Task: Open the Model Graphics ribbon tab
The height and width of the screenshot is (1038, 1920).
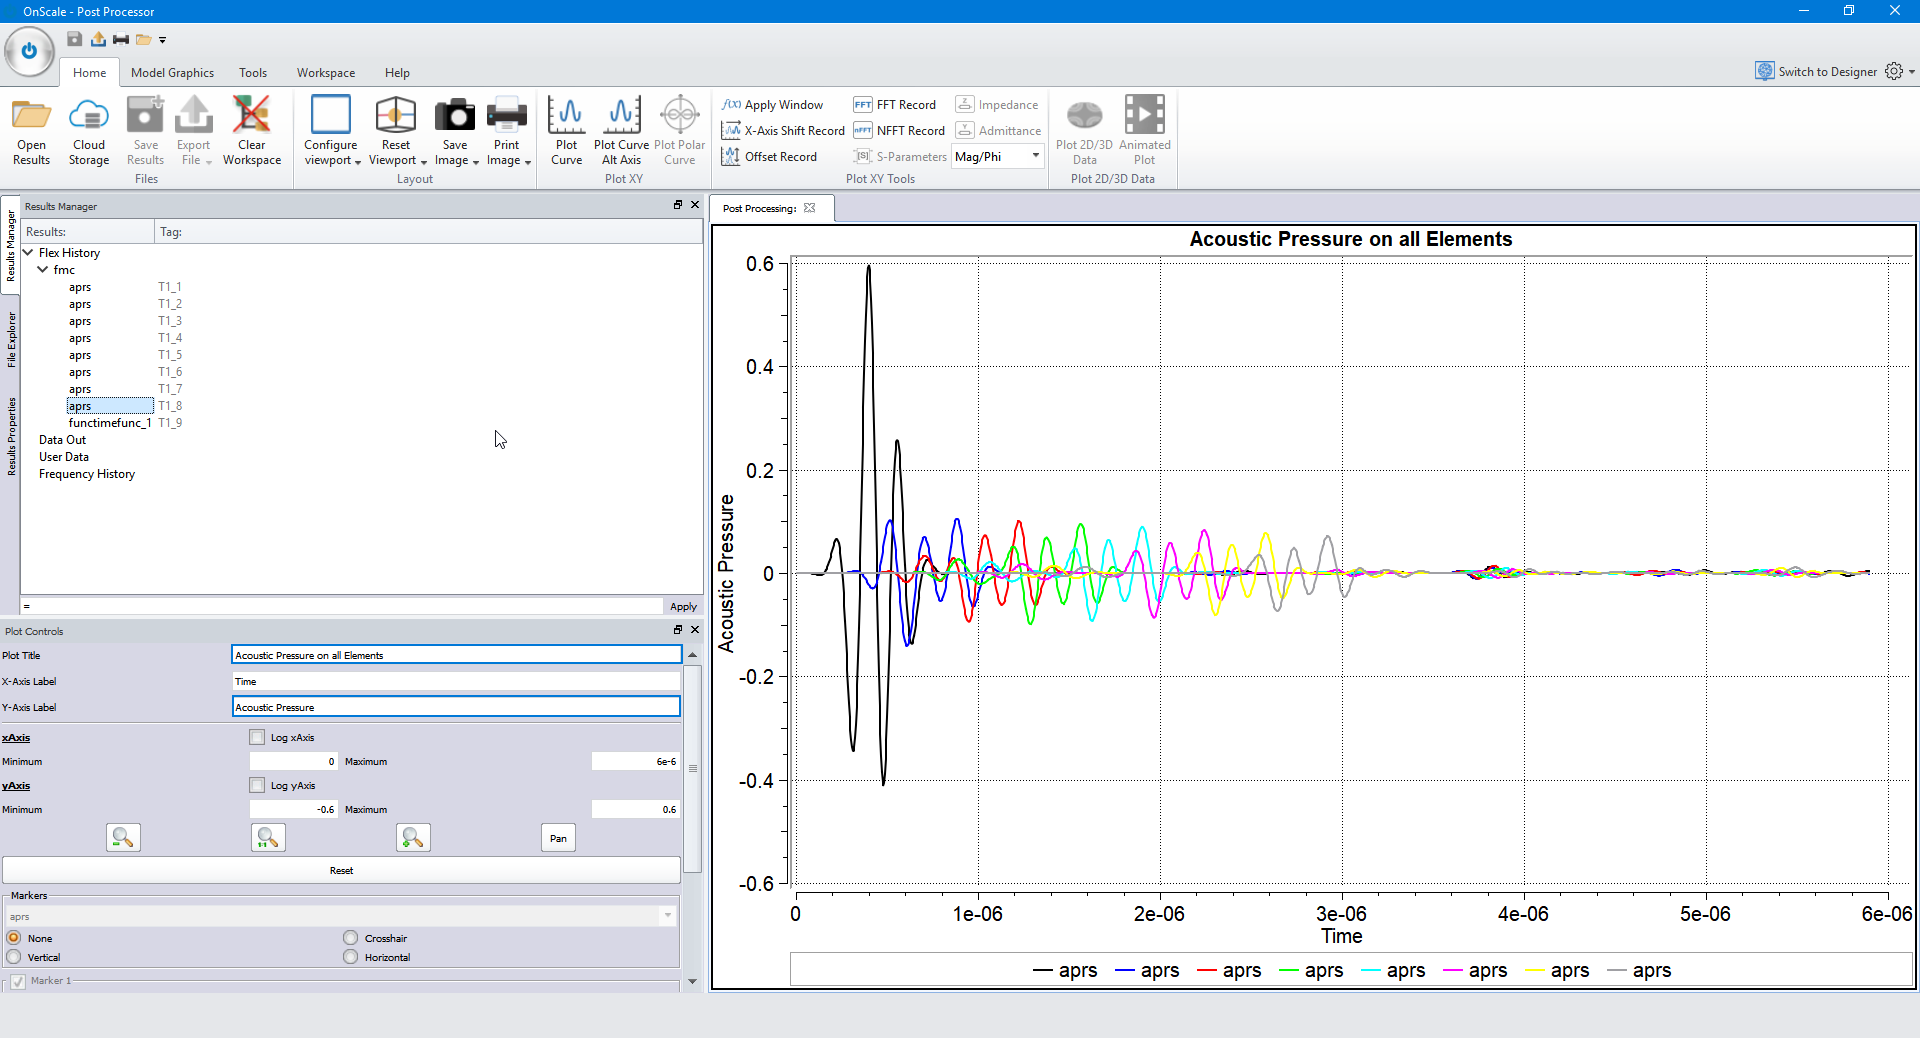Action: [172, 73]
